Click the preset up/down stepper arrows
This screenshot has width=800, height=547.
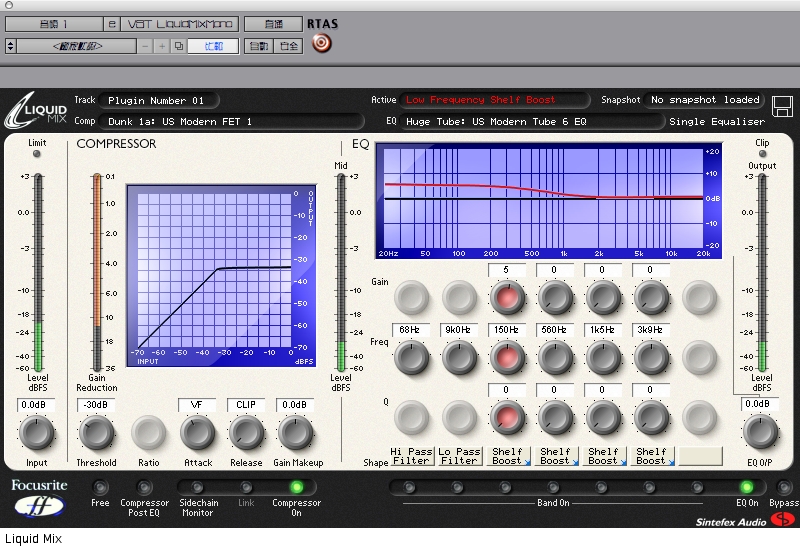pyautogui.click(x=10, y=46)
